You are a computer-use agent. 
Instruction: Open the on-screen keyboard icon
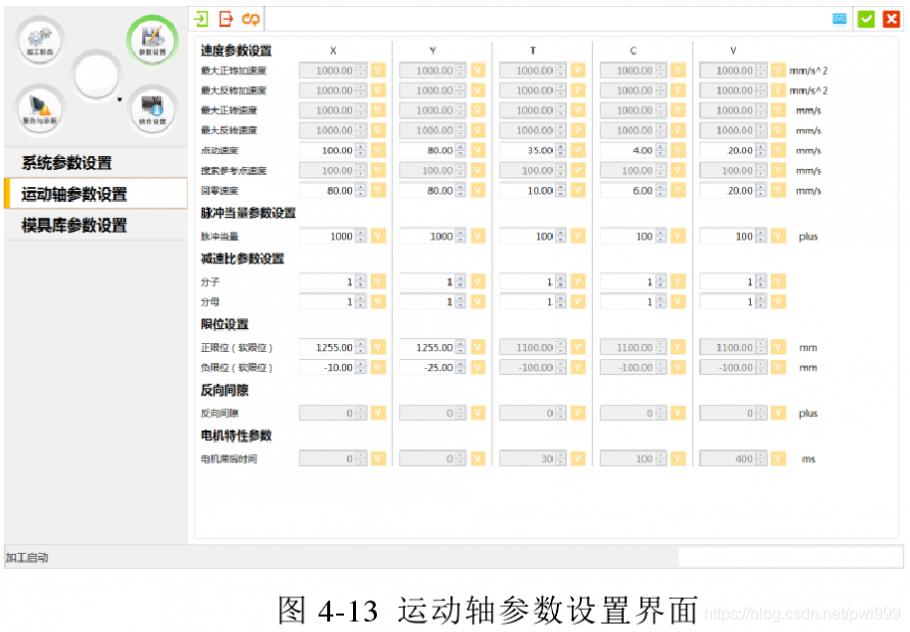tap(841, 18)
